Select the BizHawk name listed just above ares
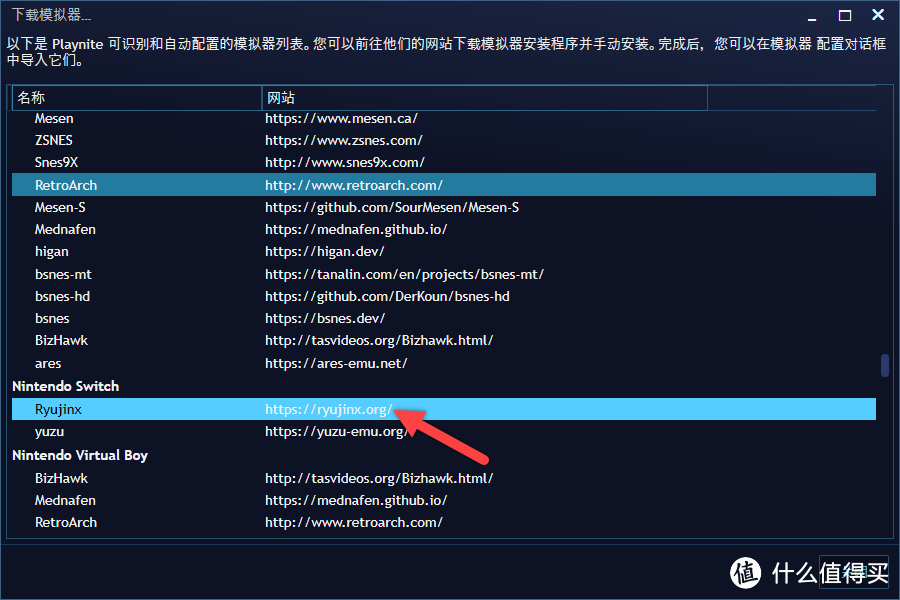The width and height of the screenshot is (900, 600). pyautogui.click(x=61, y=340)
